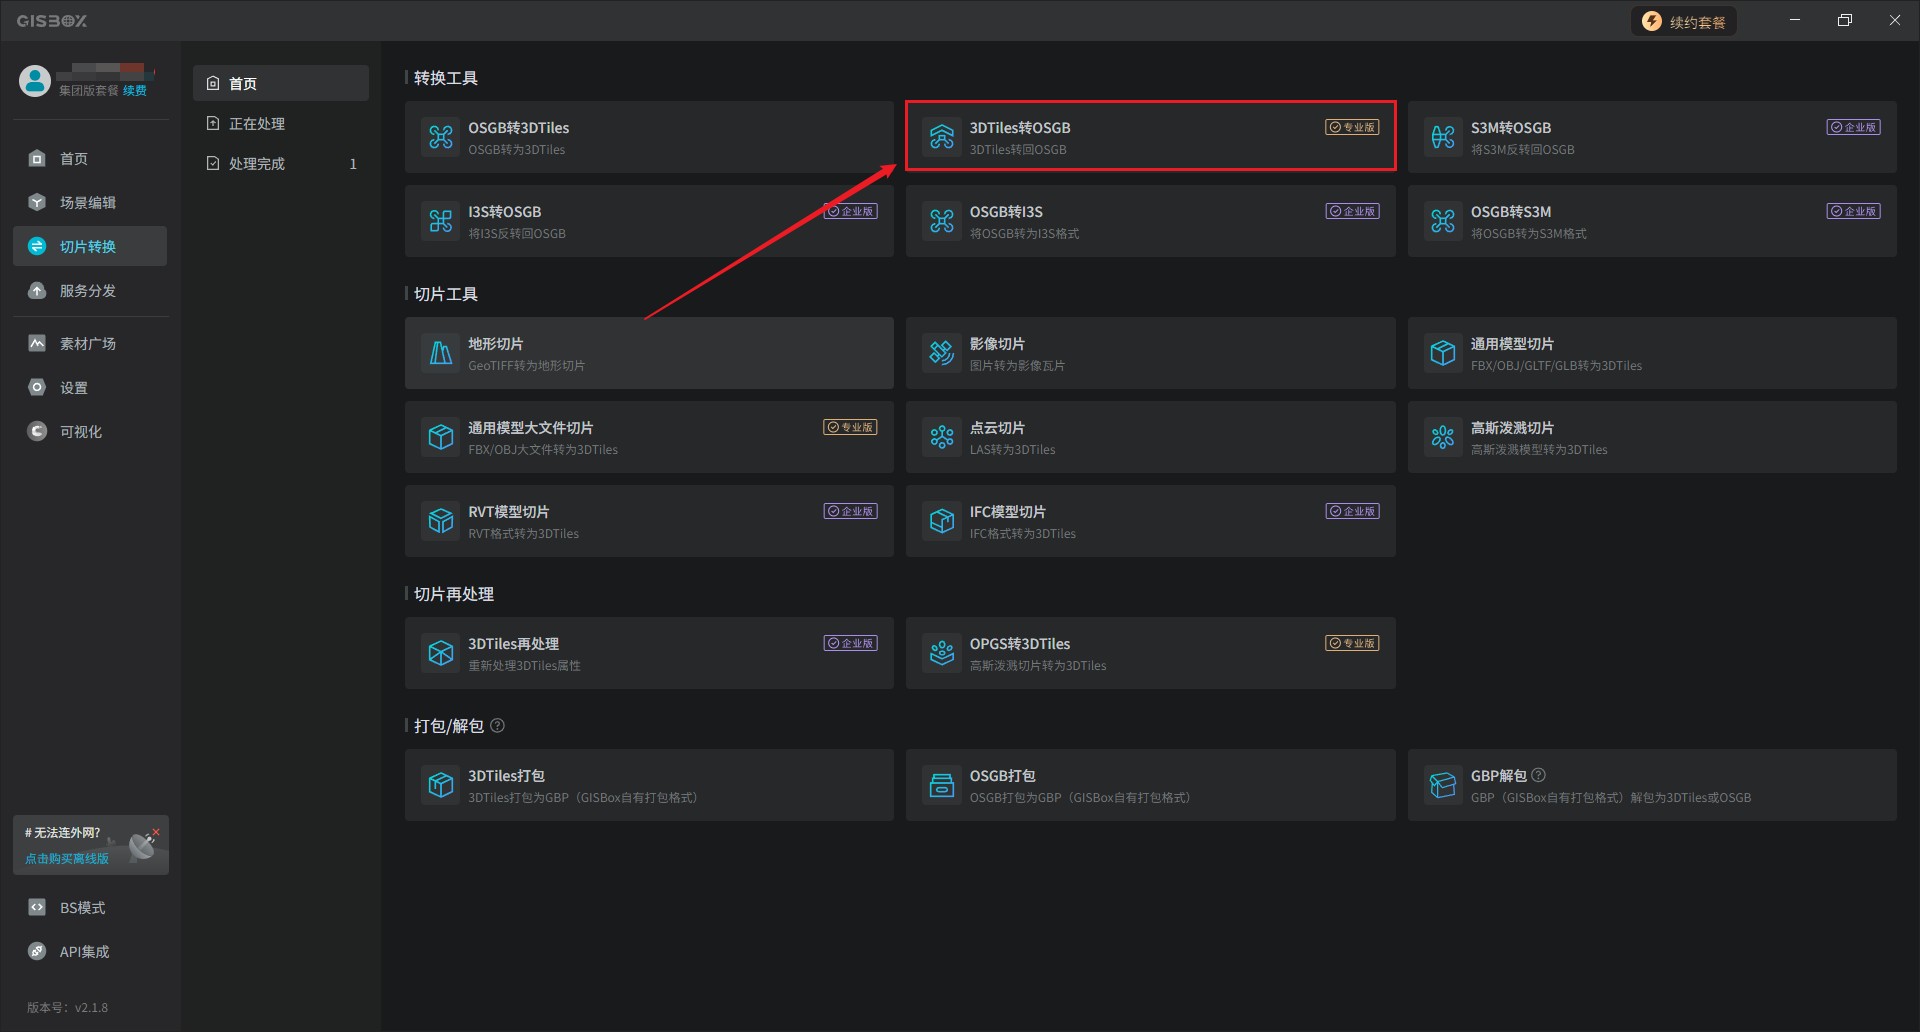
Task: Open the OSGB打包 package icon
Action: pos(942,785)
